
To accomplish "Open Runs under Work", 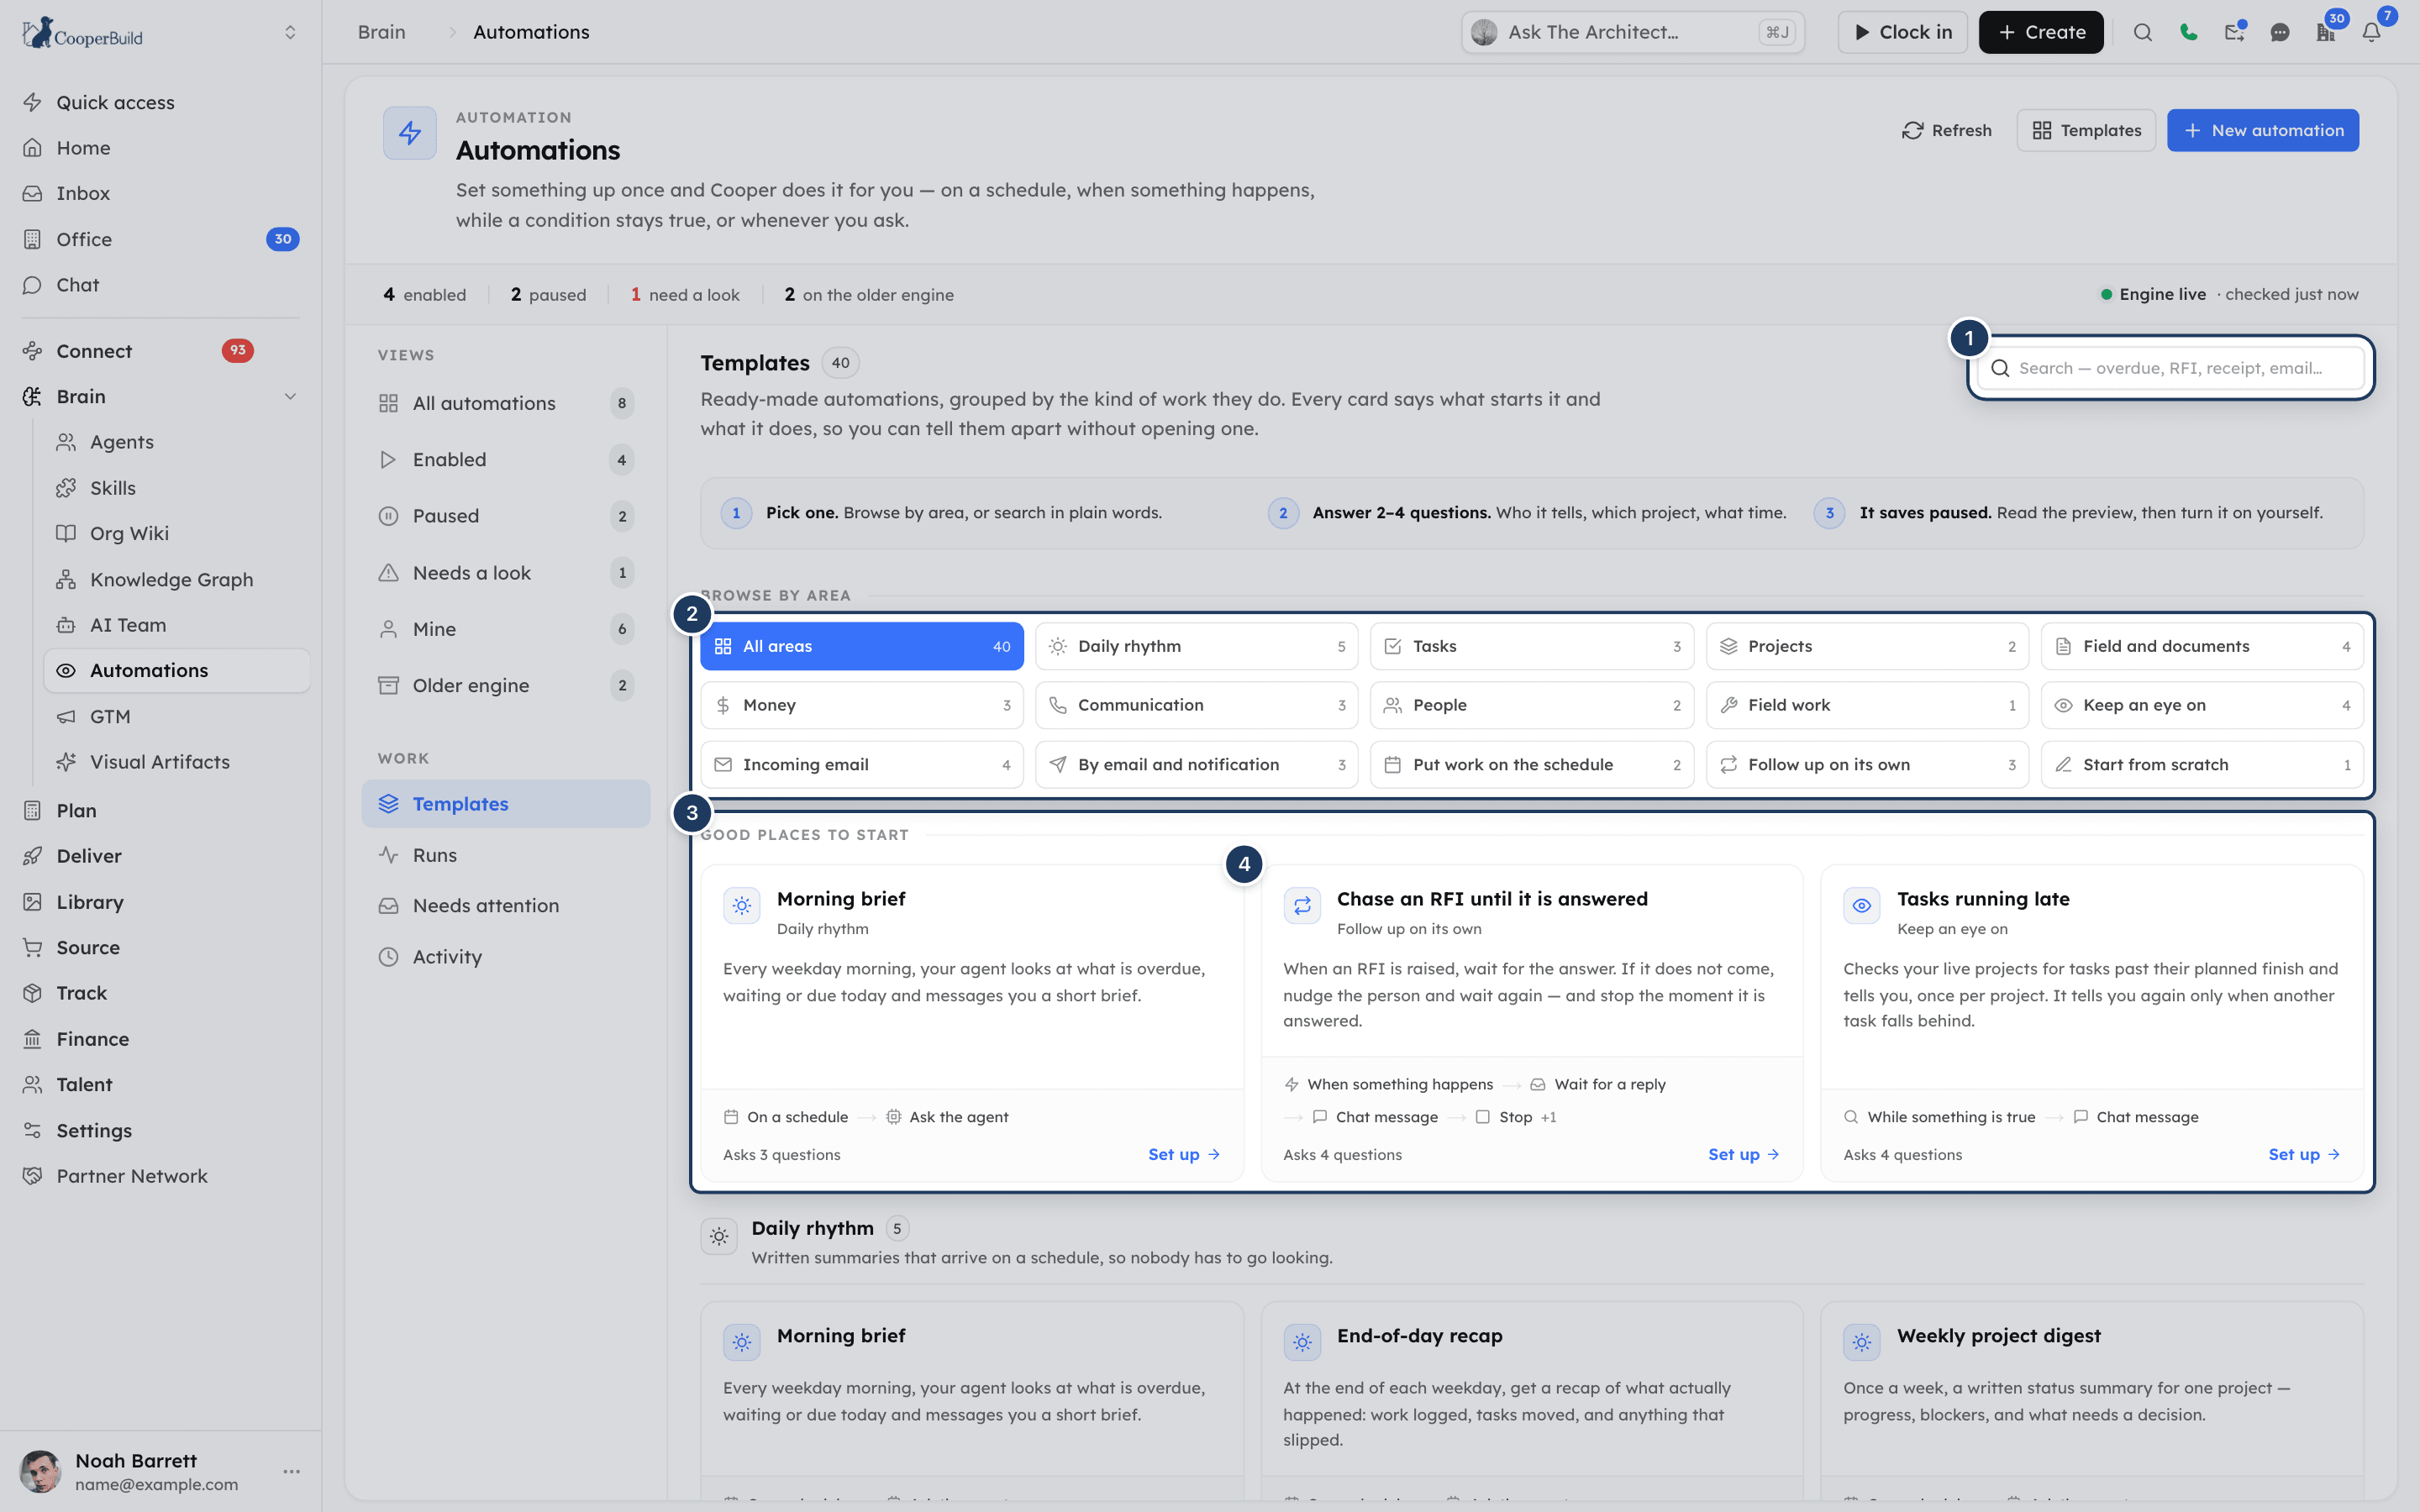I will pos(506,855).
